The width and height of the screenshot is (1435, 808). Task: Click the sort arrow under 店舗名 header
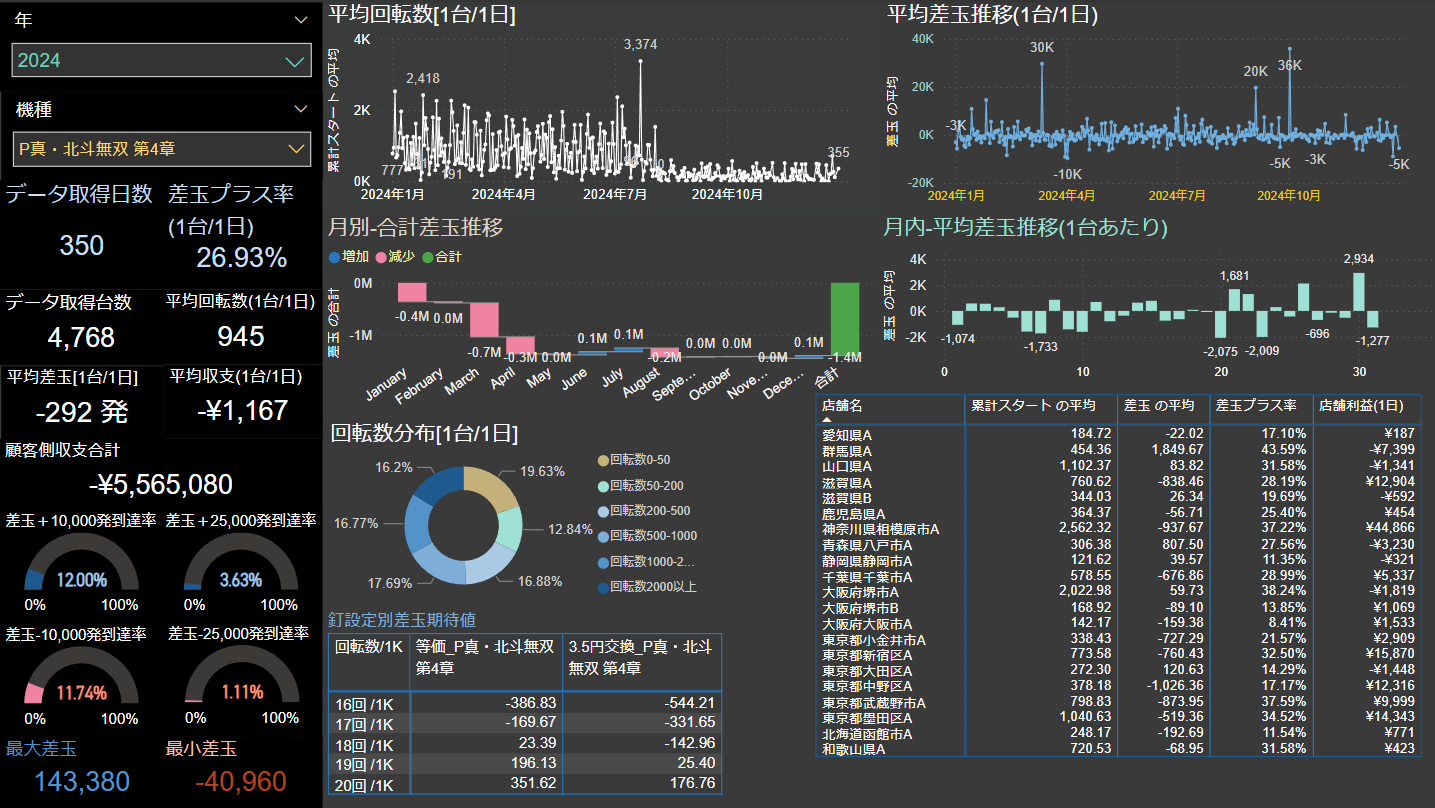pos(827,420)
